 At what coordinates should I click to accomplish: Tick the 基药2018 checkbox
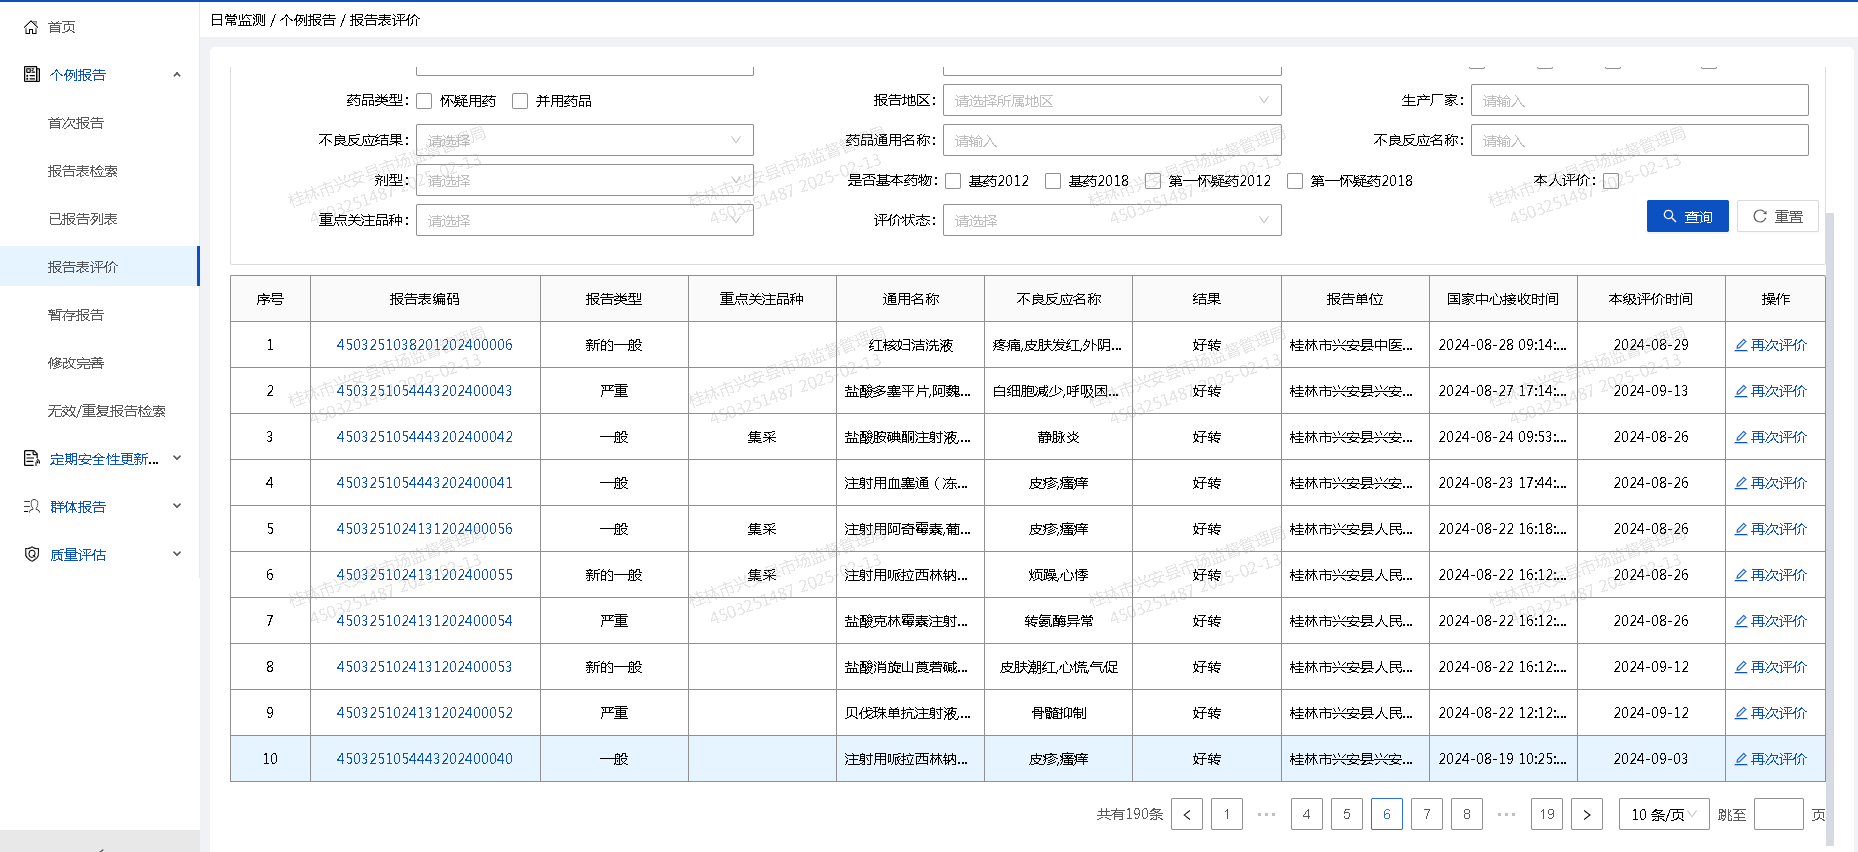pos(1053,181)
